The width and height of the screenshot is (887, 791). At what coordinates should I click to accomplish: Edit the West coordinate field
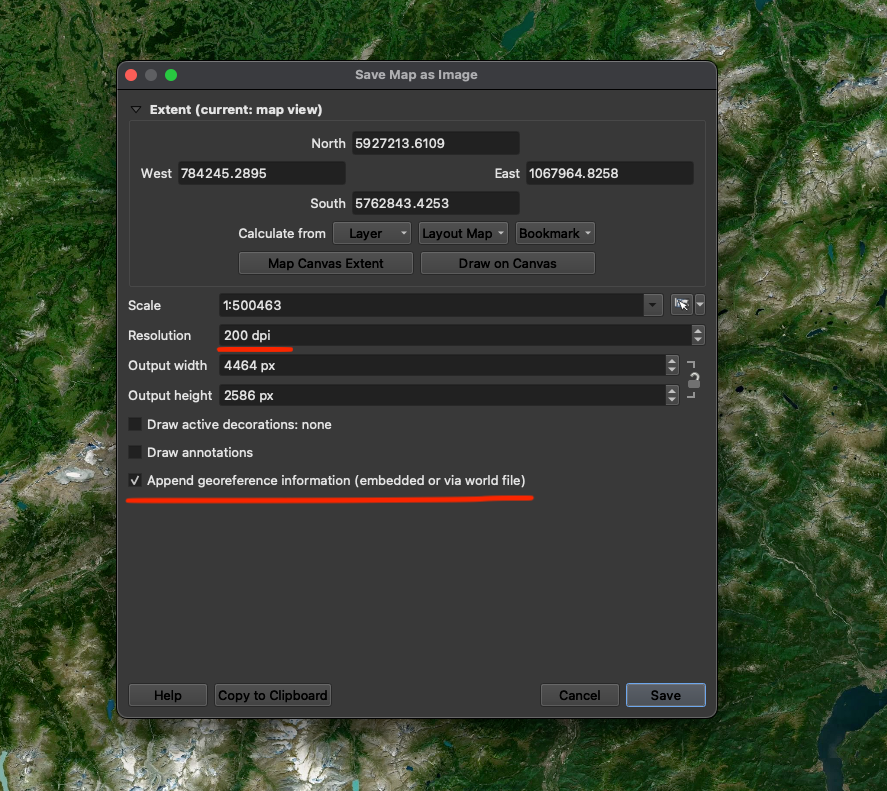coord(261,173)
